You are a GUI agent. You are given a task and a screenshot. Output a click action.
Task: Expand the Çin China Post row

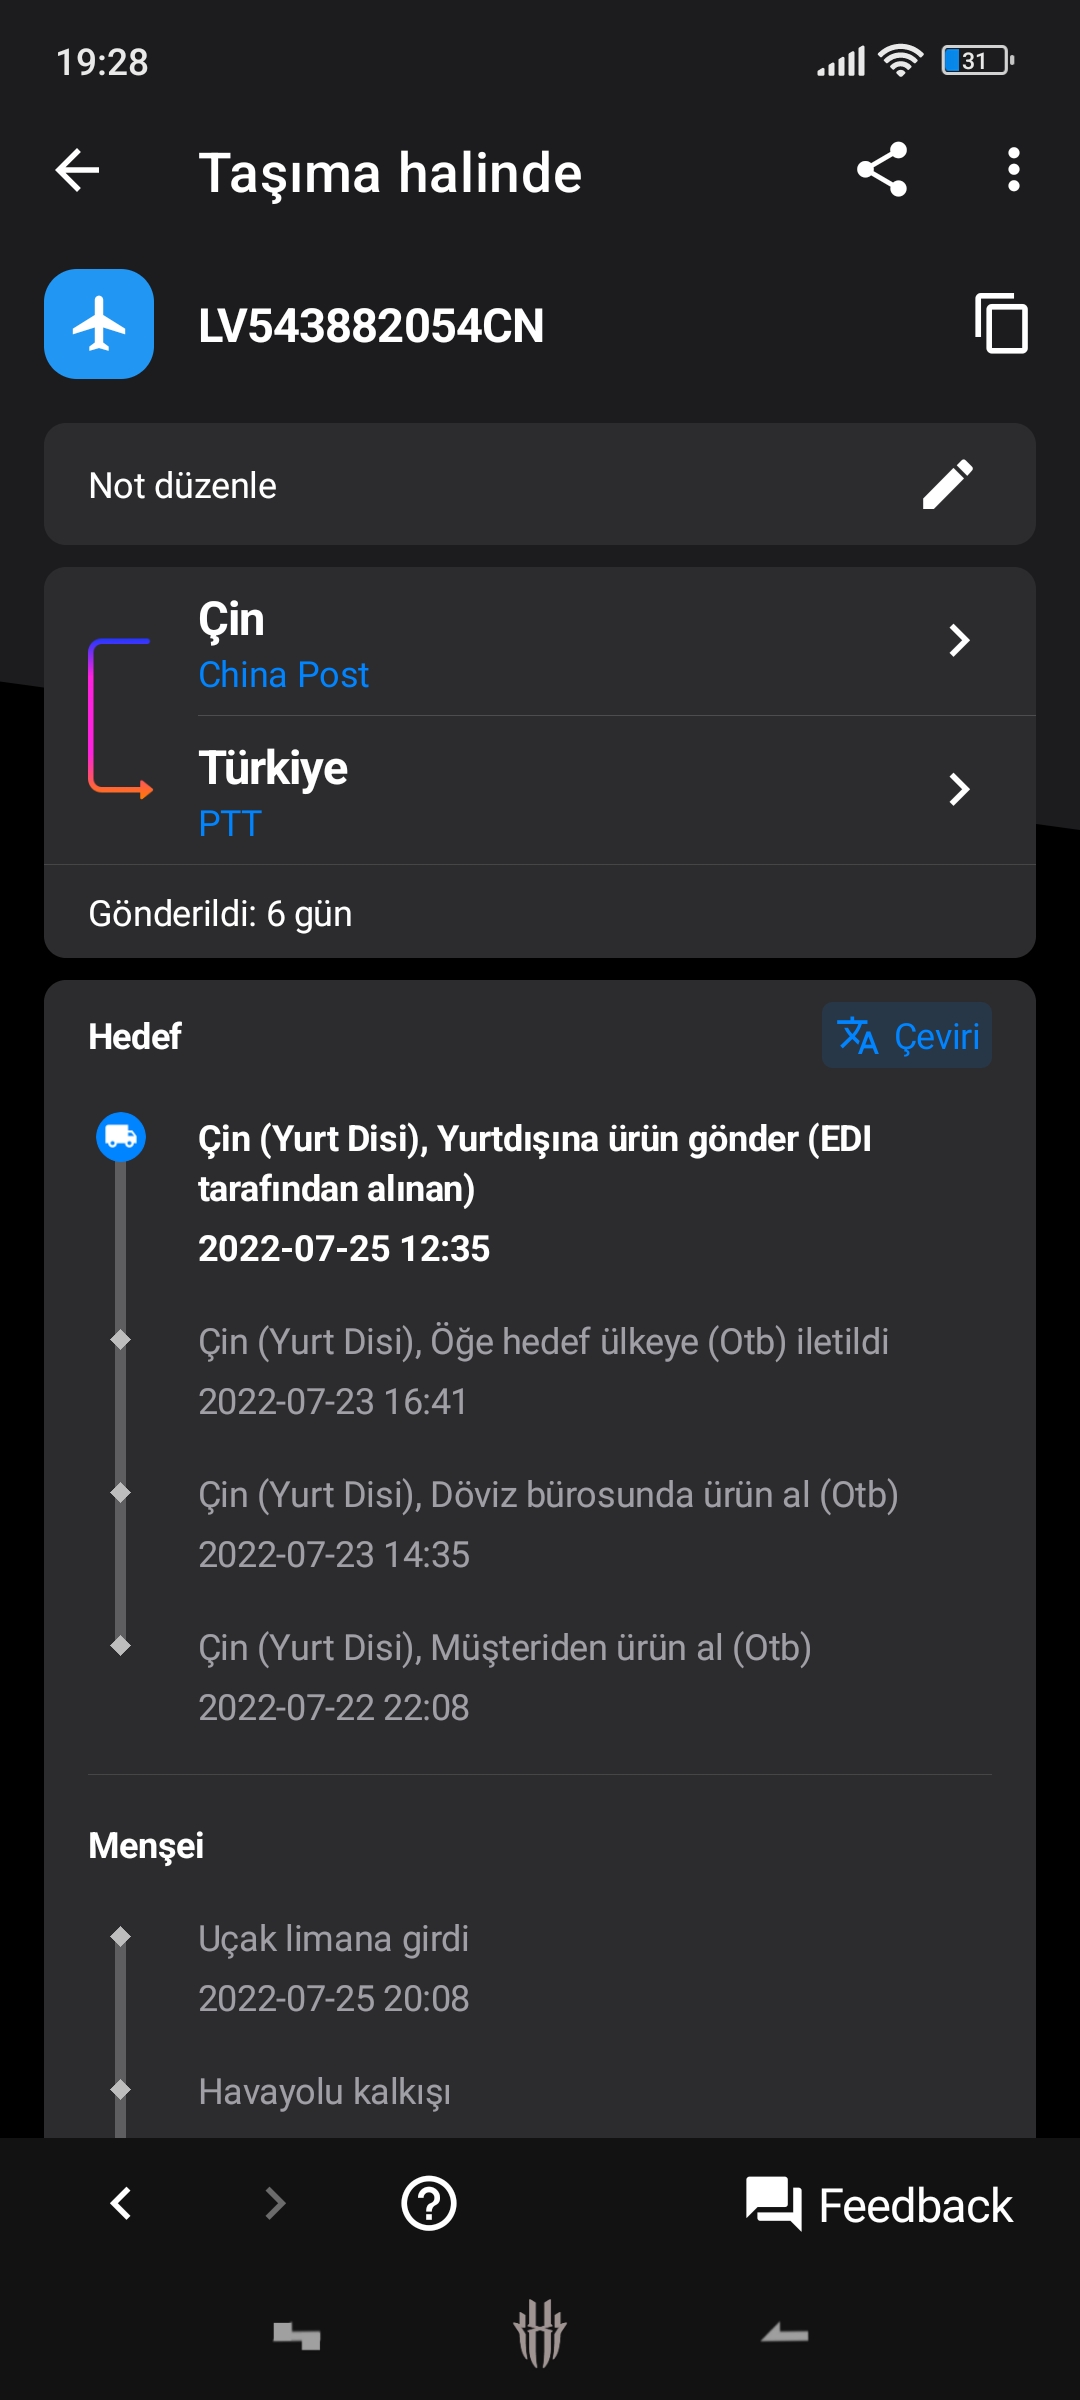pyautogui.click(x=959, y=640)
